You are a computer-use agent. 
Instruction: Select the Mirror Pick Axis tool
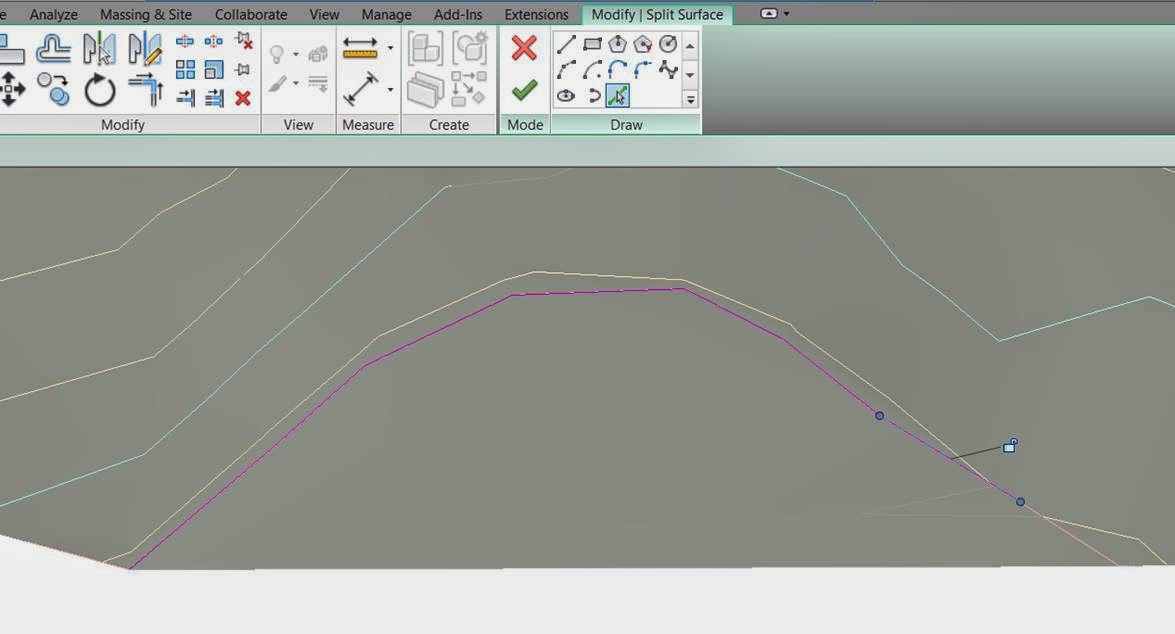click(x=100, y=45)
